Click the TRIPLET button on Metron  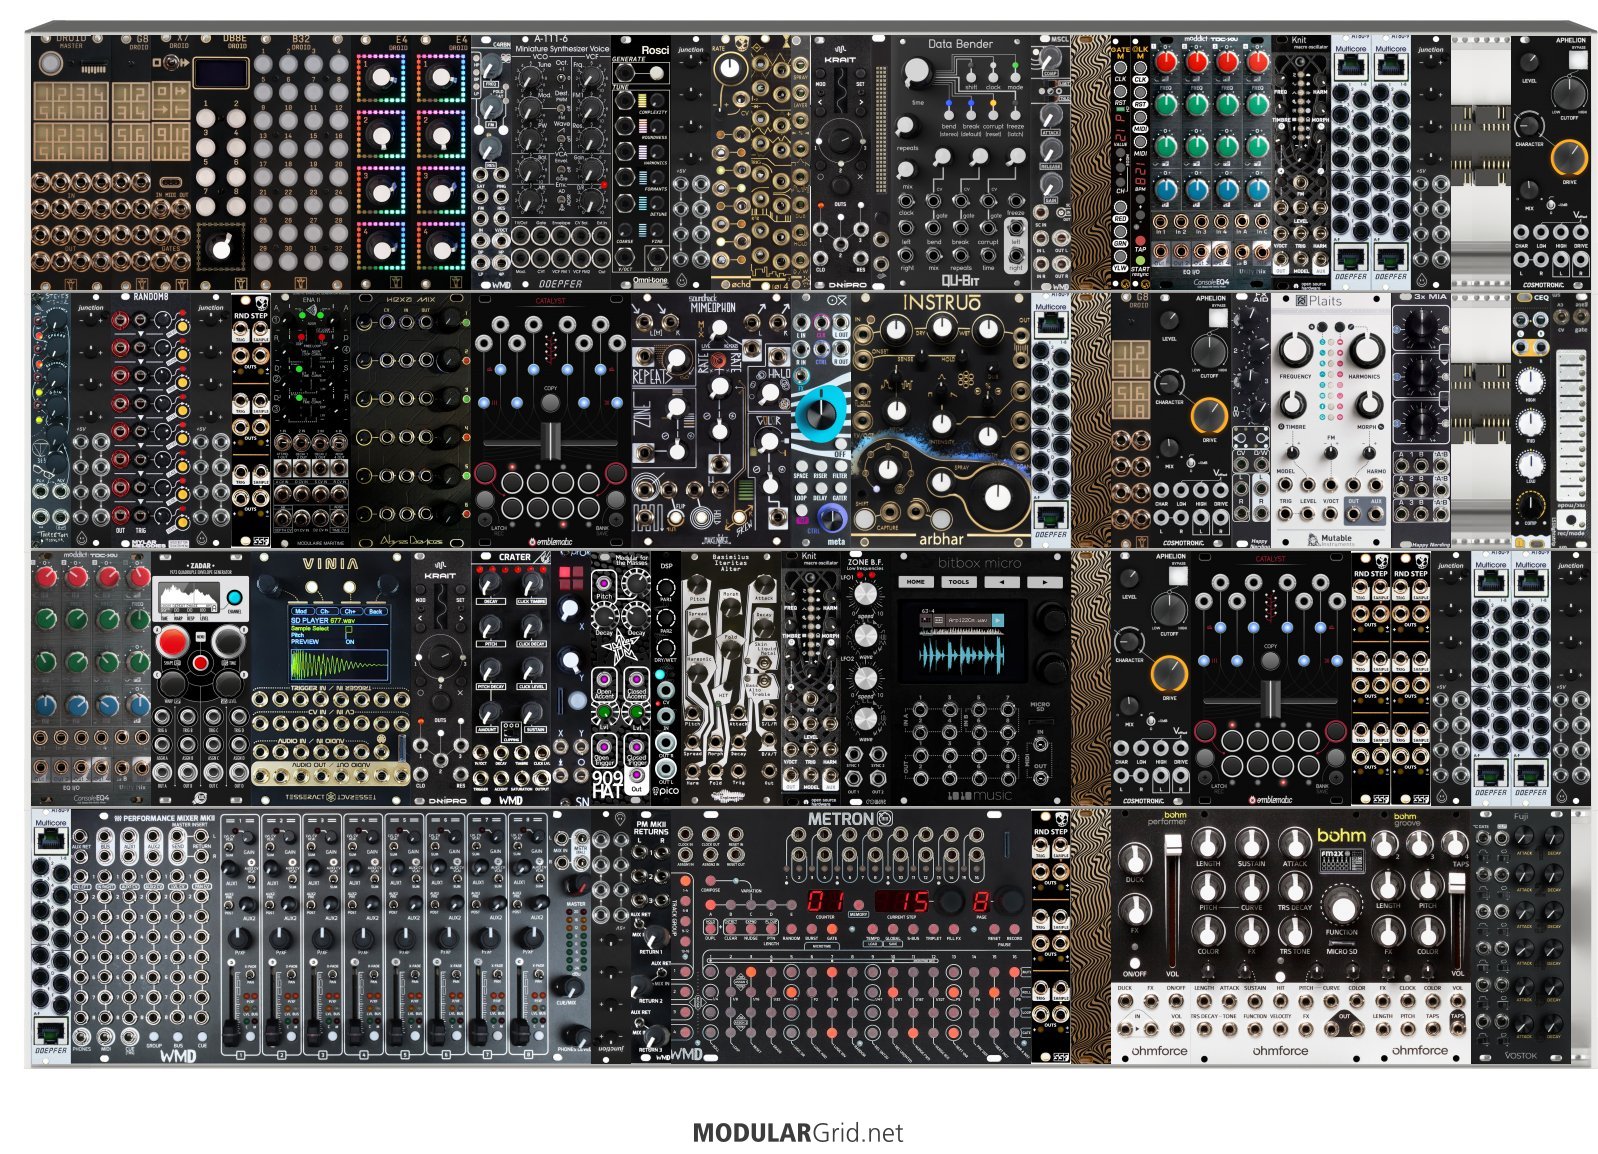click(934, 929)
